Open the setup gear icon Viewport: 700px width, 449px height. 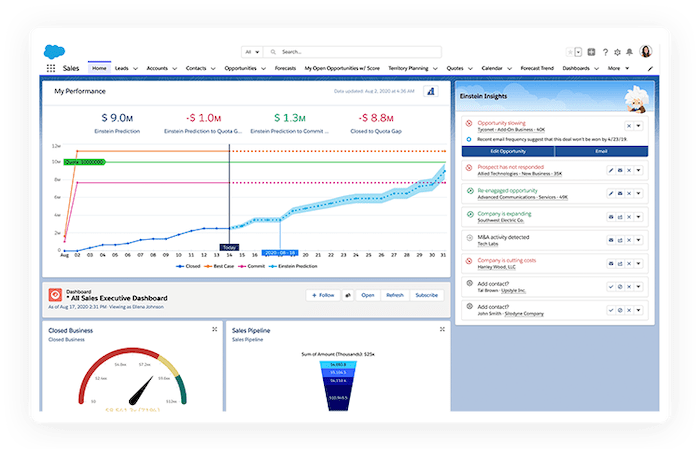(617, 51)
